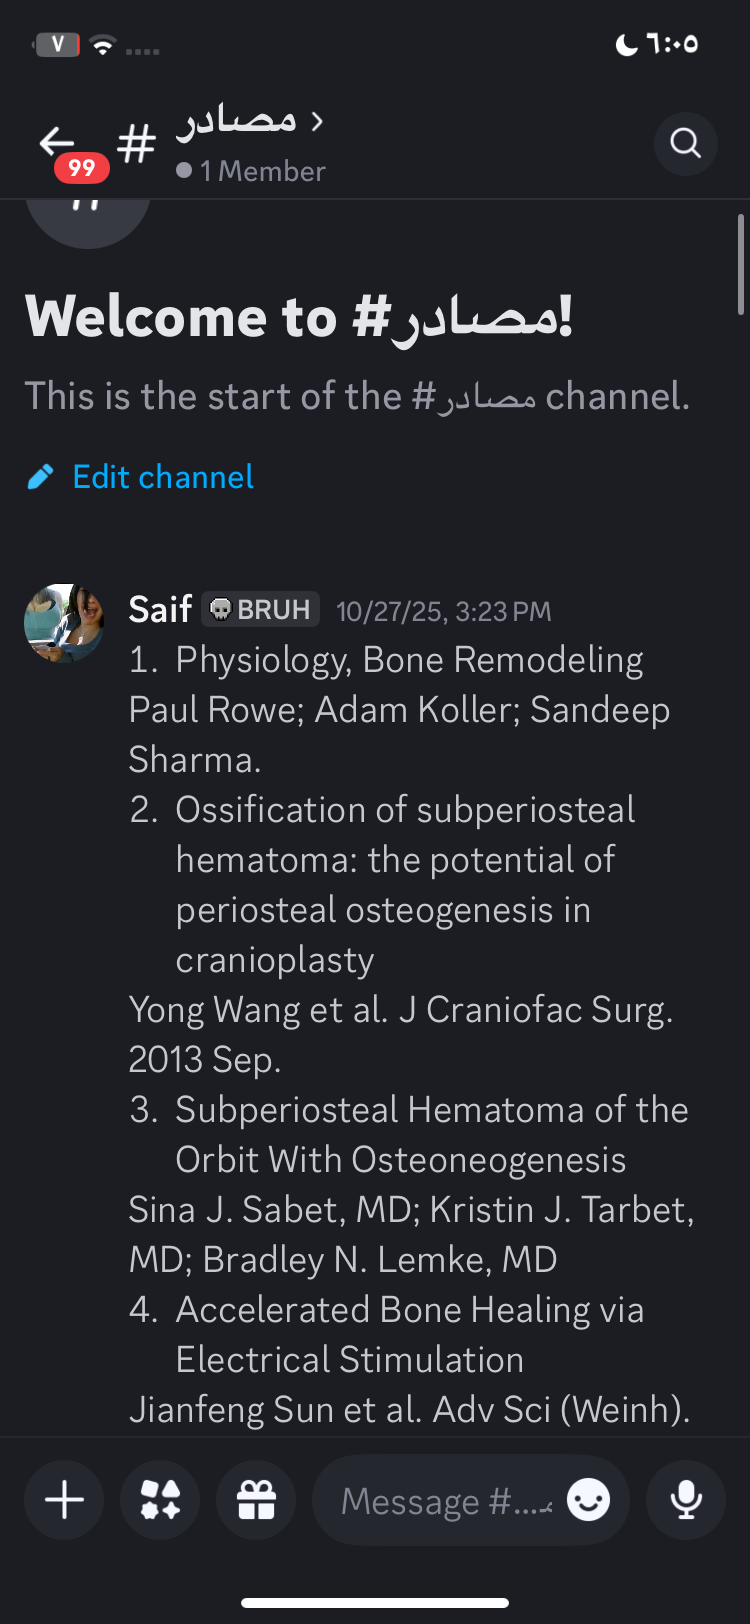
Task: Open the gift icon
Action: (x=256, y=1500)
